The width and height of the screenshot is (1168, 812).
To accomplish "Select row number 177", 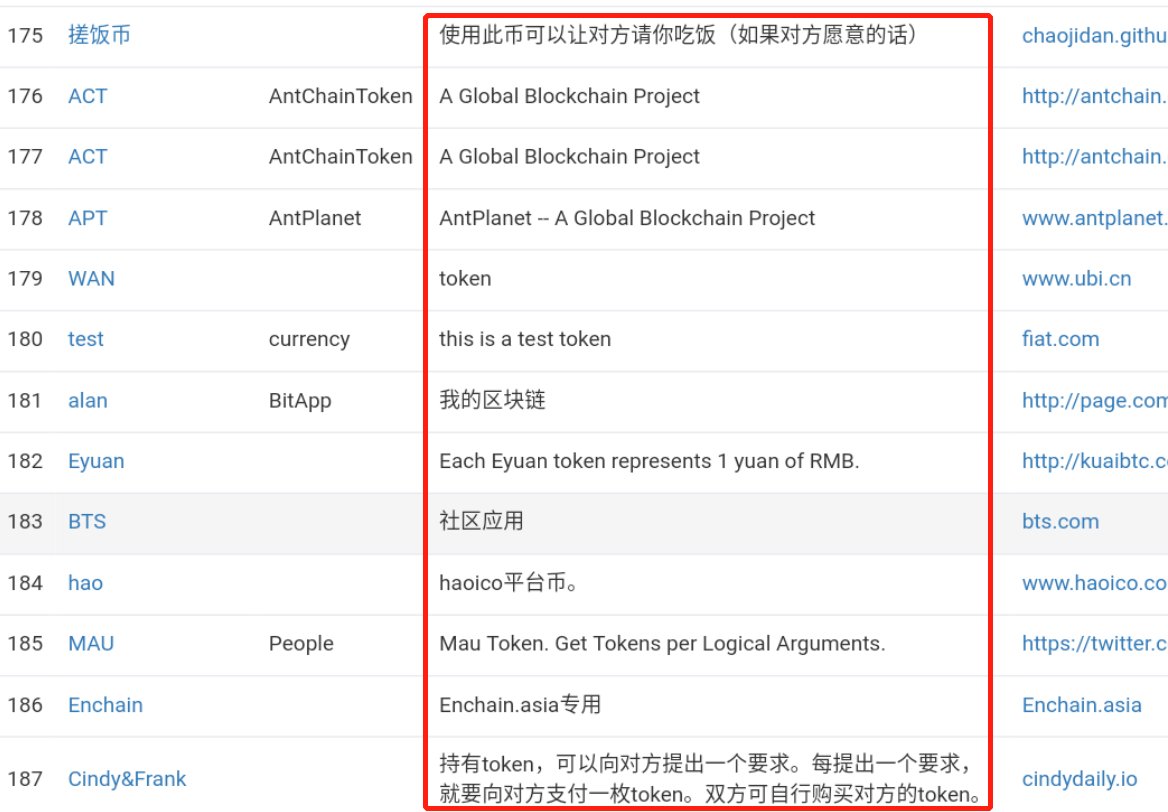I will pyautogui.click(x=25, y=156).
